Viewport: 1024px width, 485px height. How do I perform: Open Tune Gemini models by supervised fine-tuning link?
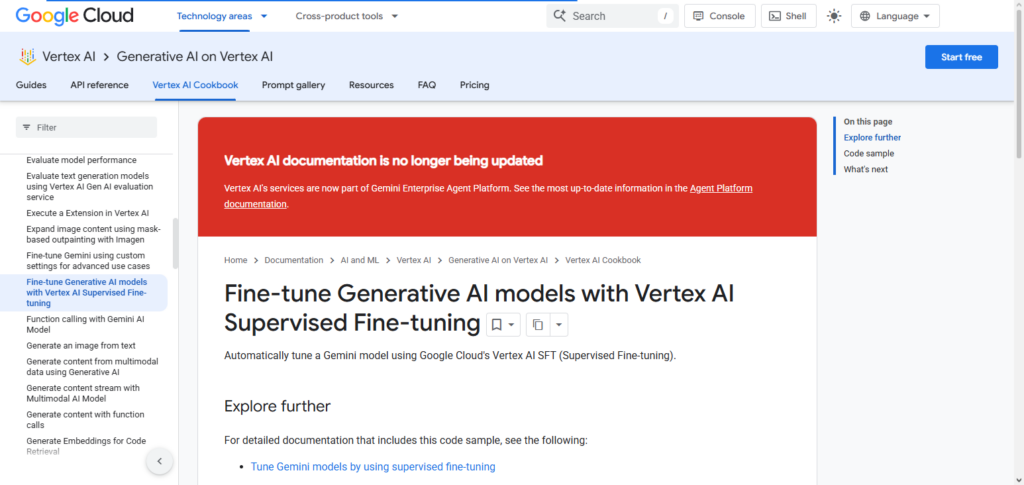point(373,467)
